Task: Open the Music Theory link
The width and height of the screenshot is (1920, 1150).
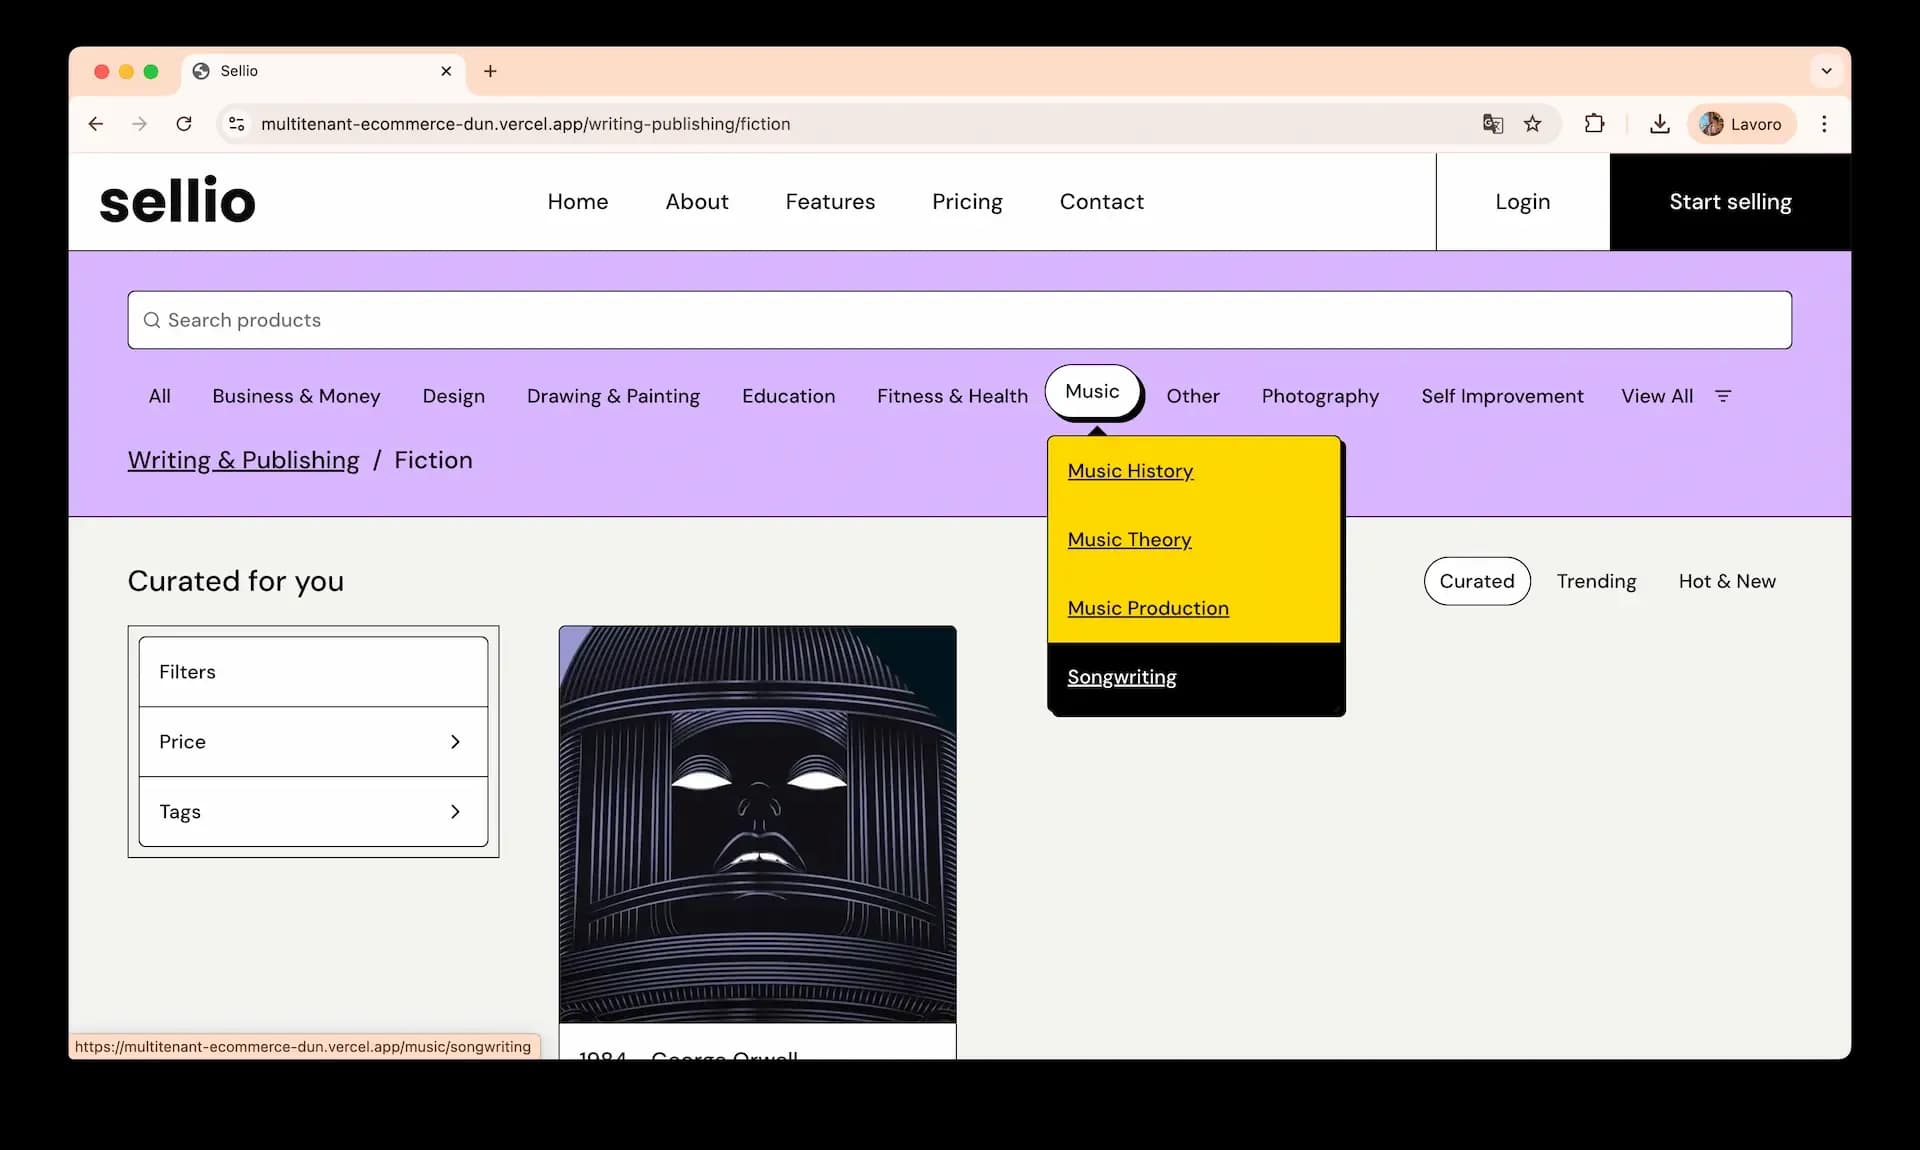Action: click(x=1129, y=540)
